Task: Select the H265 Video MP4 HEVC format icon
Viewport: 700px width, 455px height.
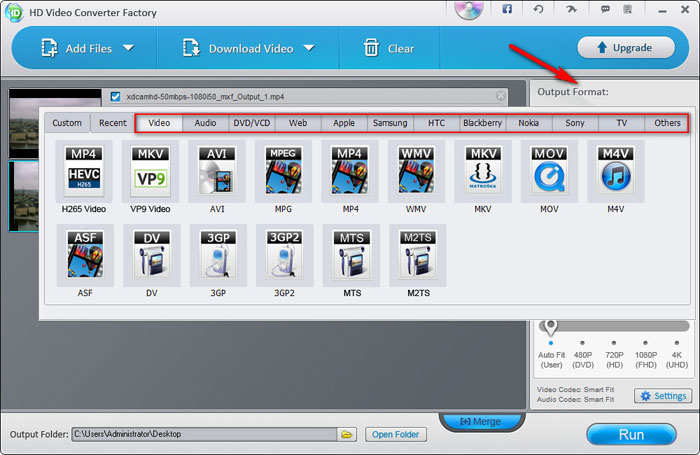Action: pos(83,171)
